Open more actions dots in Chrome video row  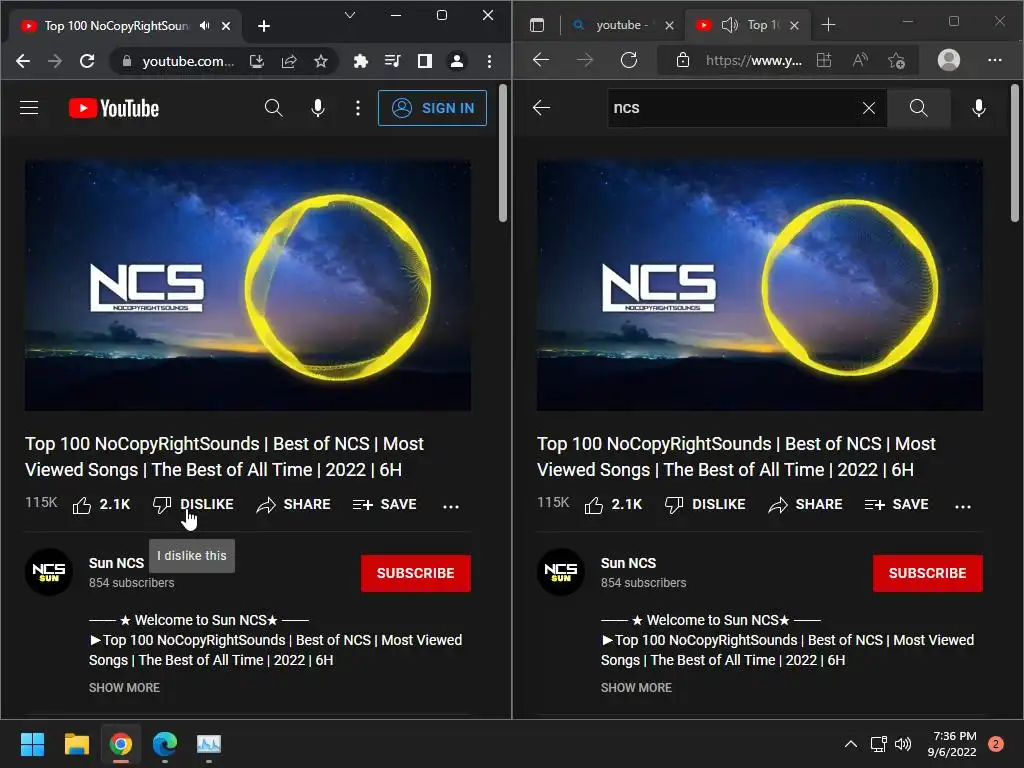[451, 505]
